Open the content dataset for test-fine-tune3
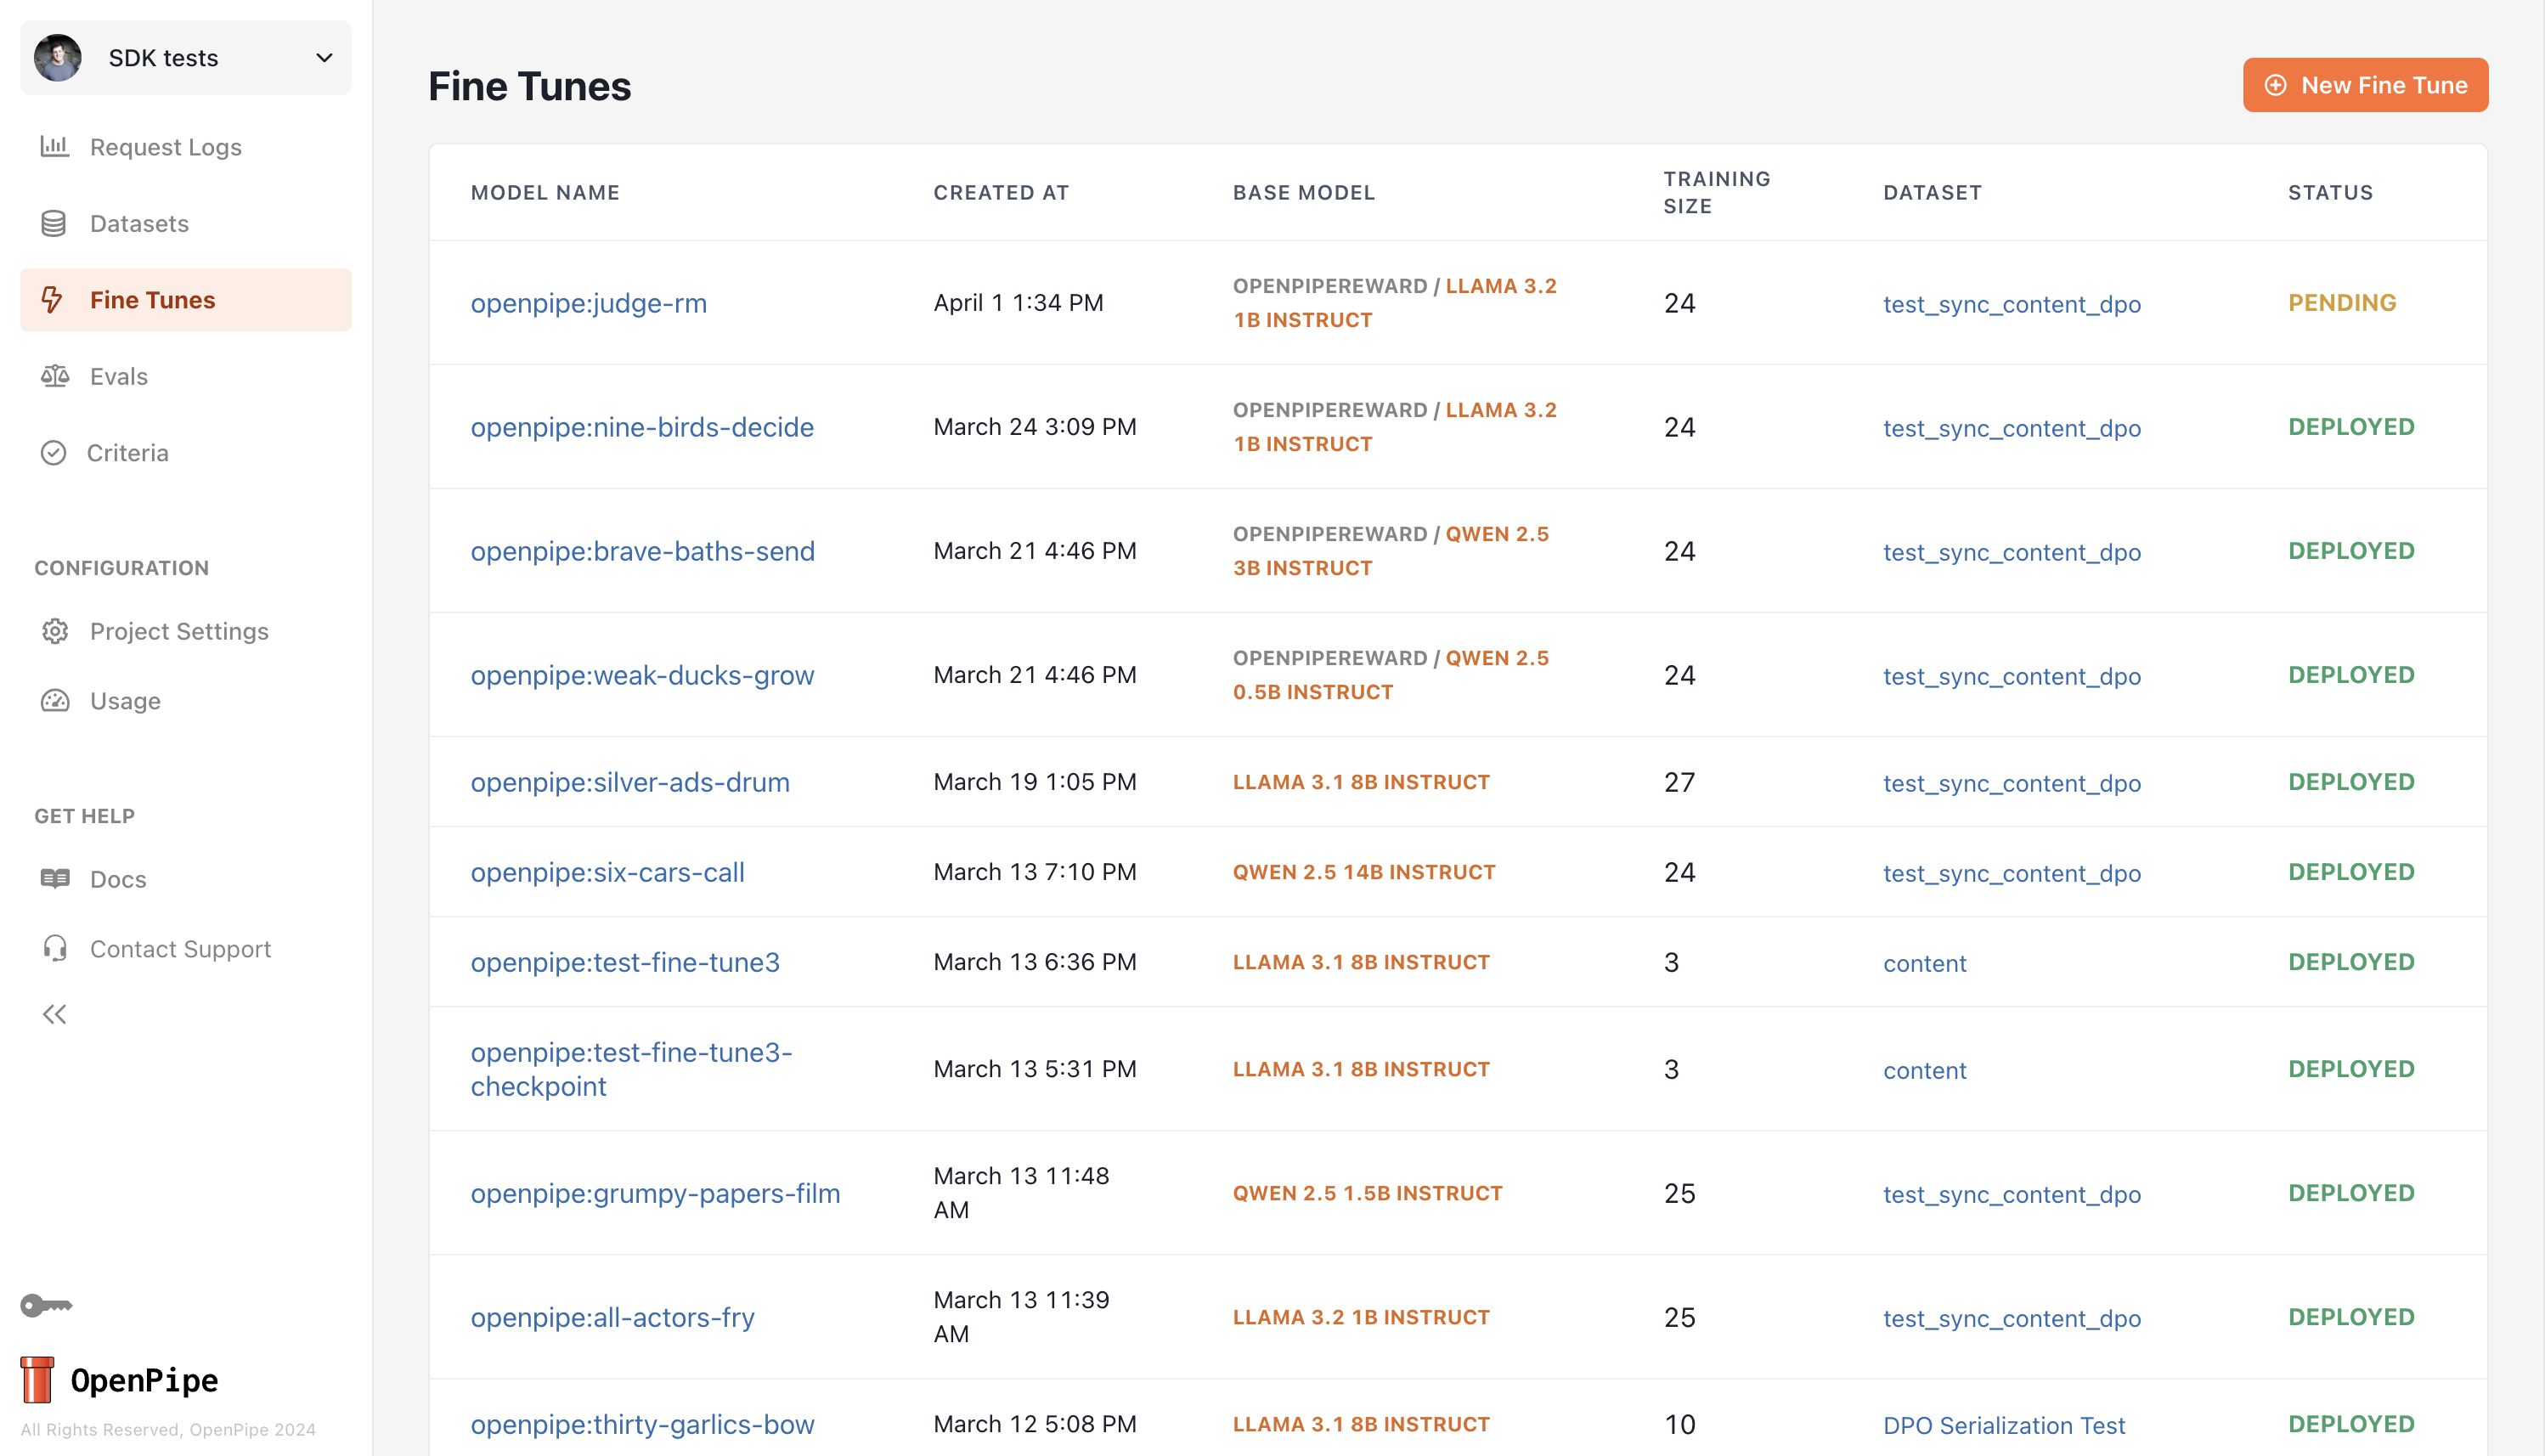The image size is (2545, 1456). (1924, 963)
